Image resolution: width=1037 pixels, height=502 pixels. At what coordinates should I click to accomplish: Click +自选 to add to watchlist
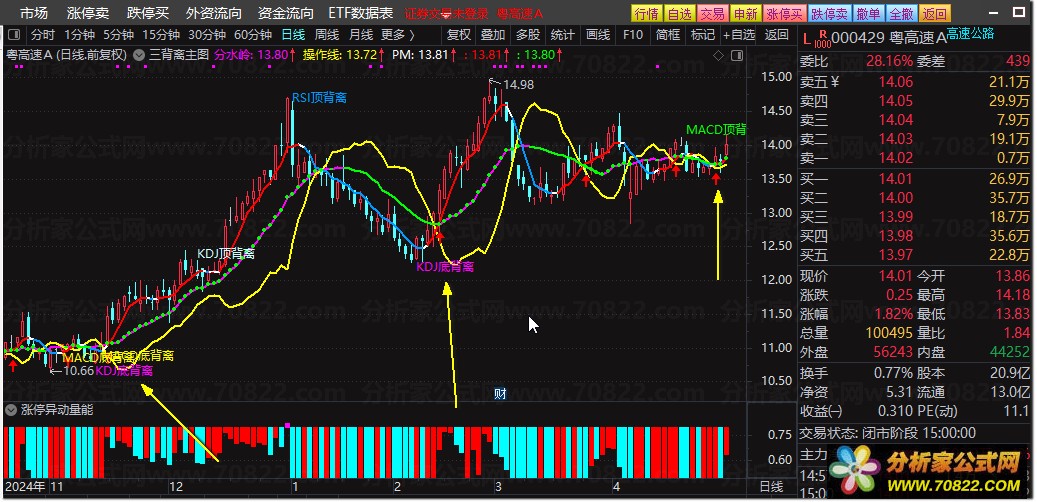coord(739,35)
